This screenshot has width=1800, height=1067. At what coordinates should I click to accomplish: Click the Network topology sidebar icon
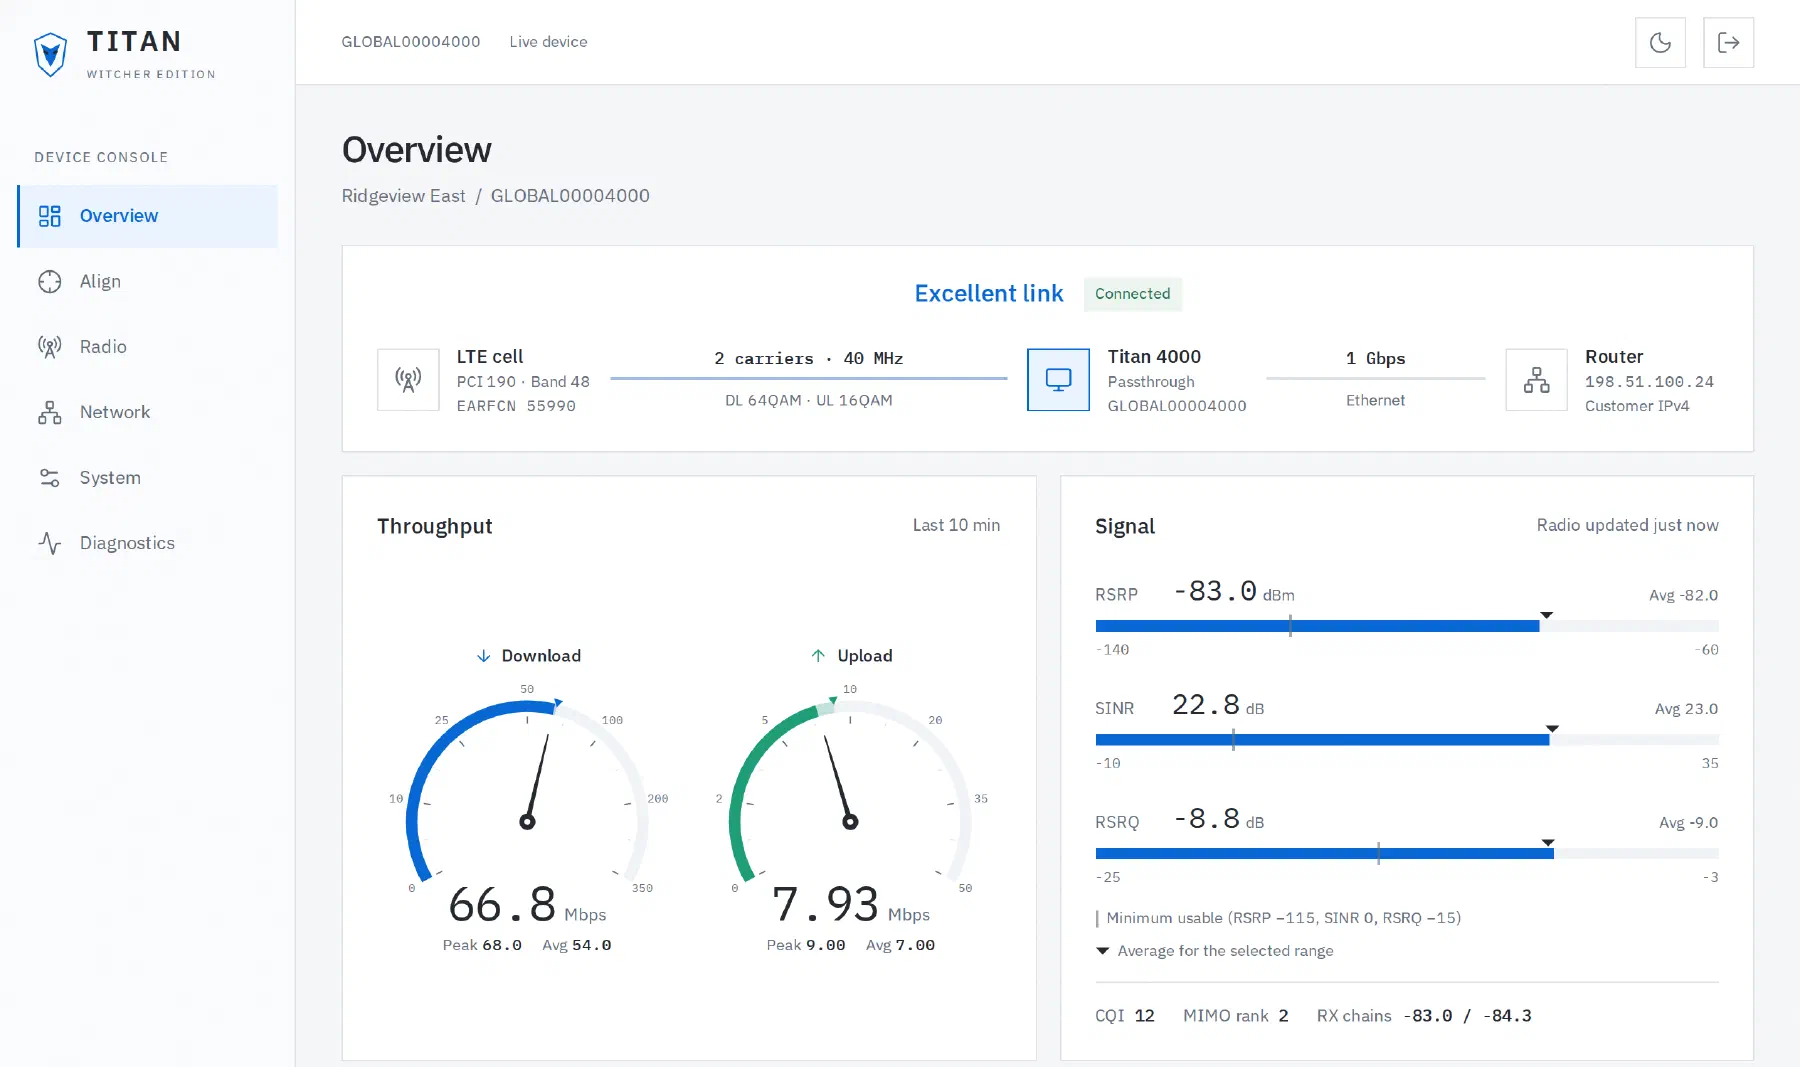pyautogui.click(x=50, y=412)
